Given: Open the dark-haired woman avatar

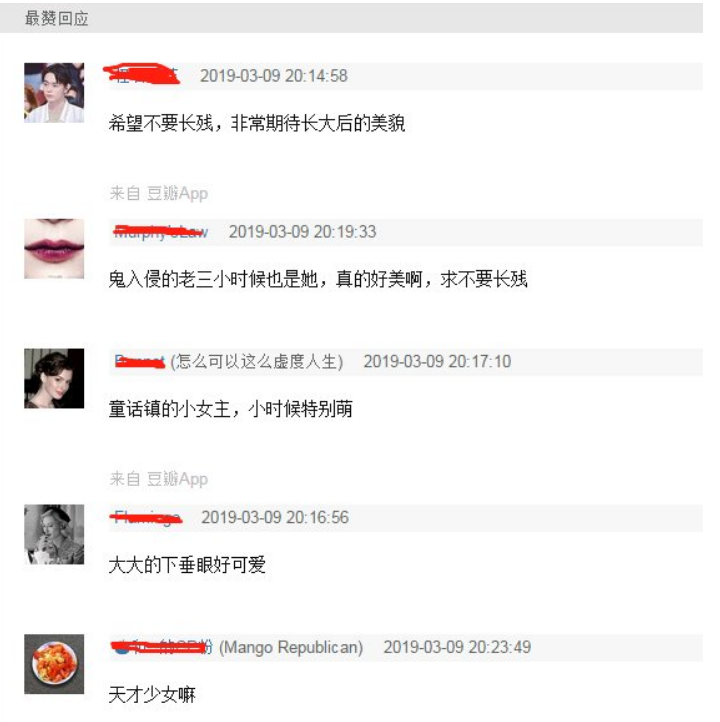Looking at the screenshot, I should [54, 378].
